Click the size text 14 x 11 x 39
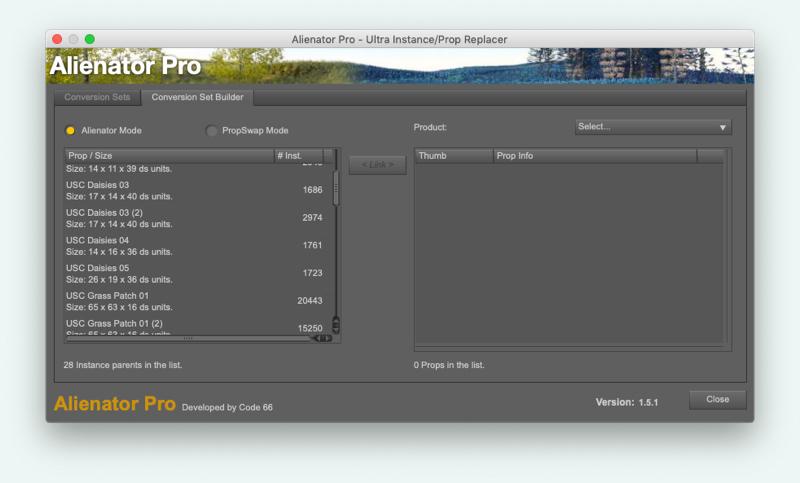The image size is (800, 483). coord(119,169)
